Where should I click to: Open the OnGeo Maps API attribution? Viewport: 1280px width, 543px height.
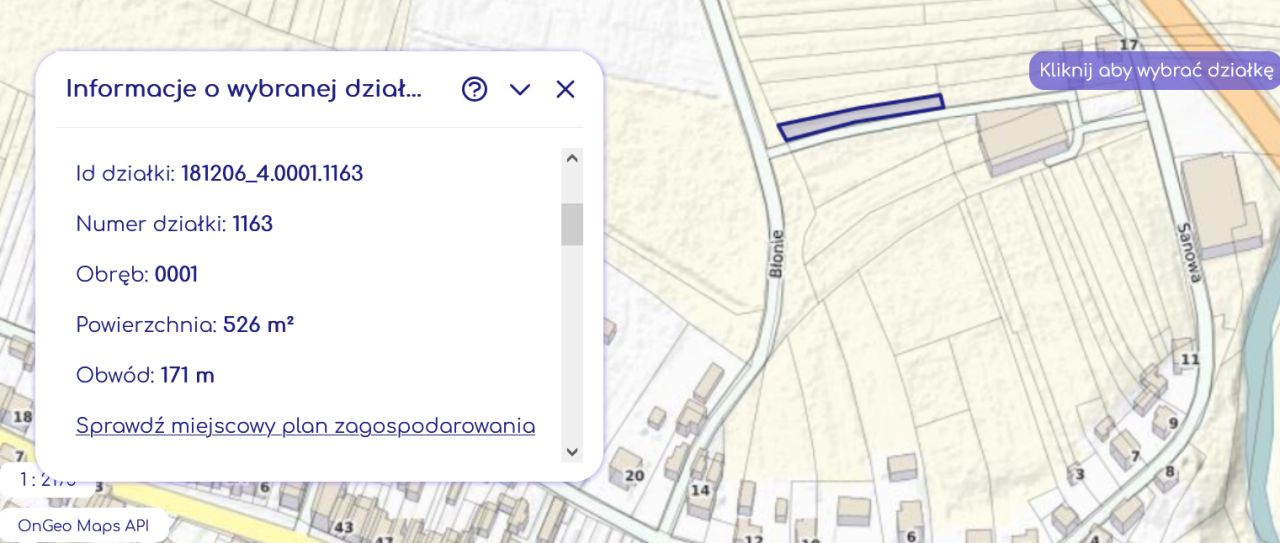pos(83,525)
